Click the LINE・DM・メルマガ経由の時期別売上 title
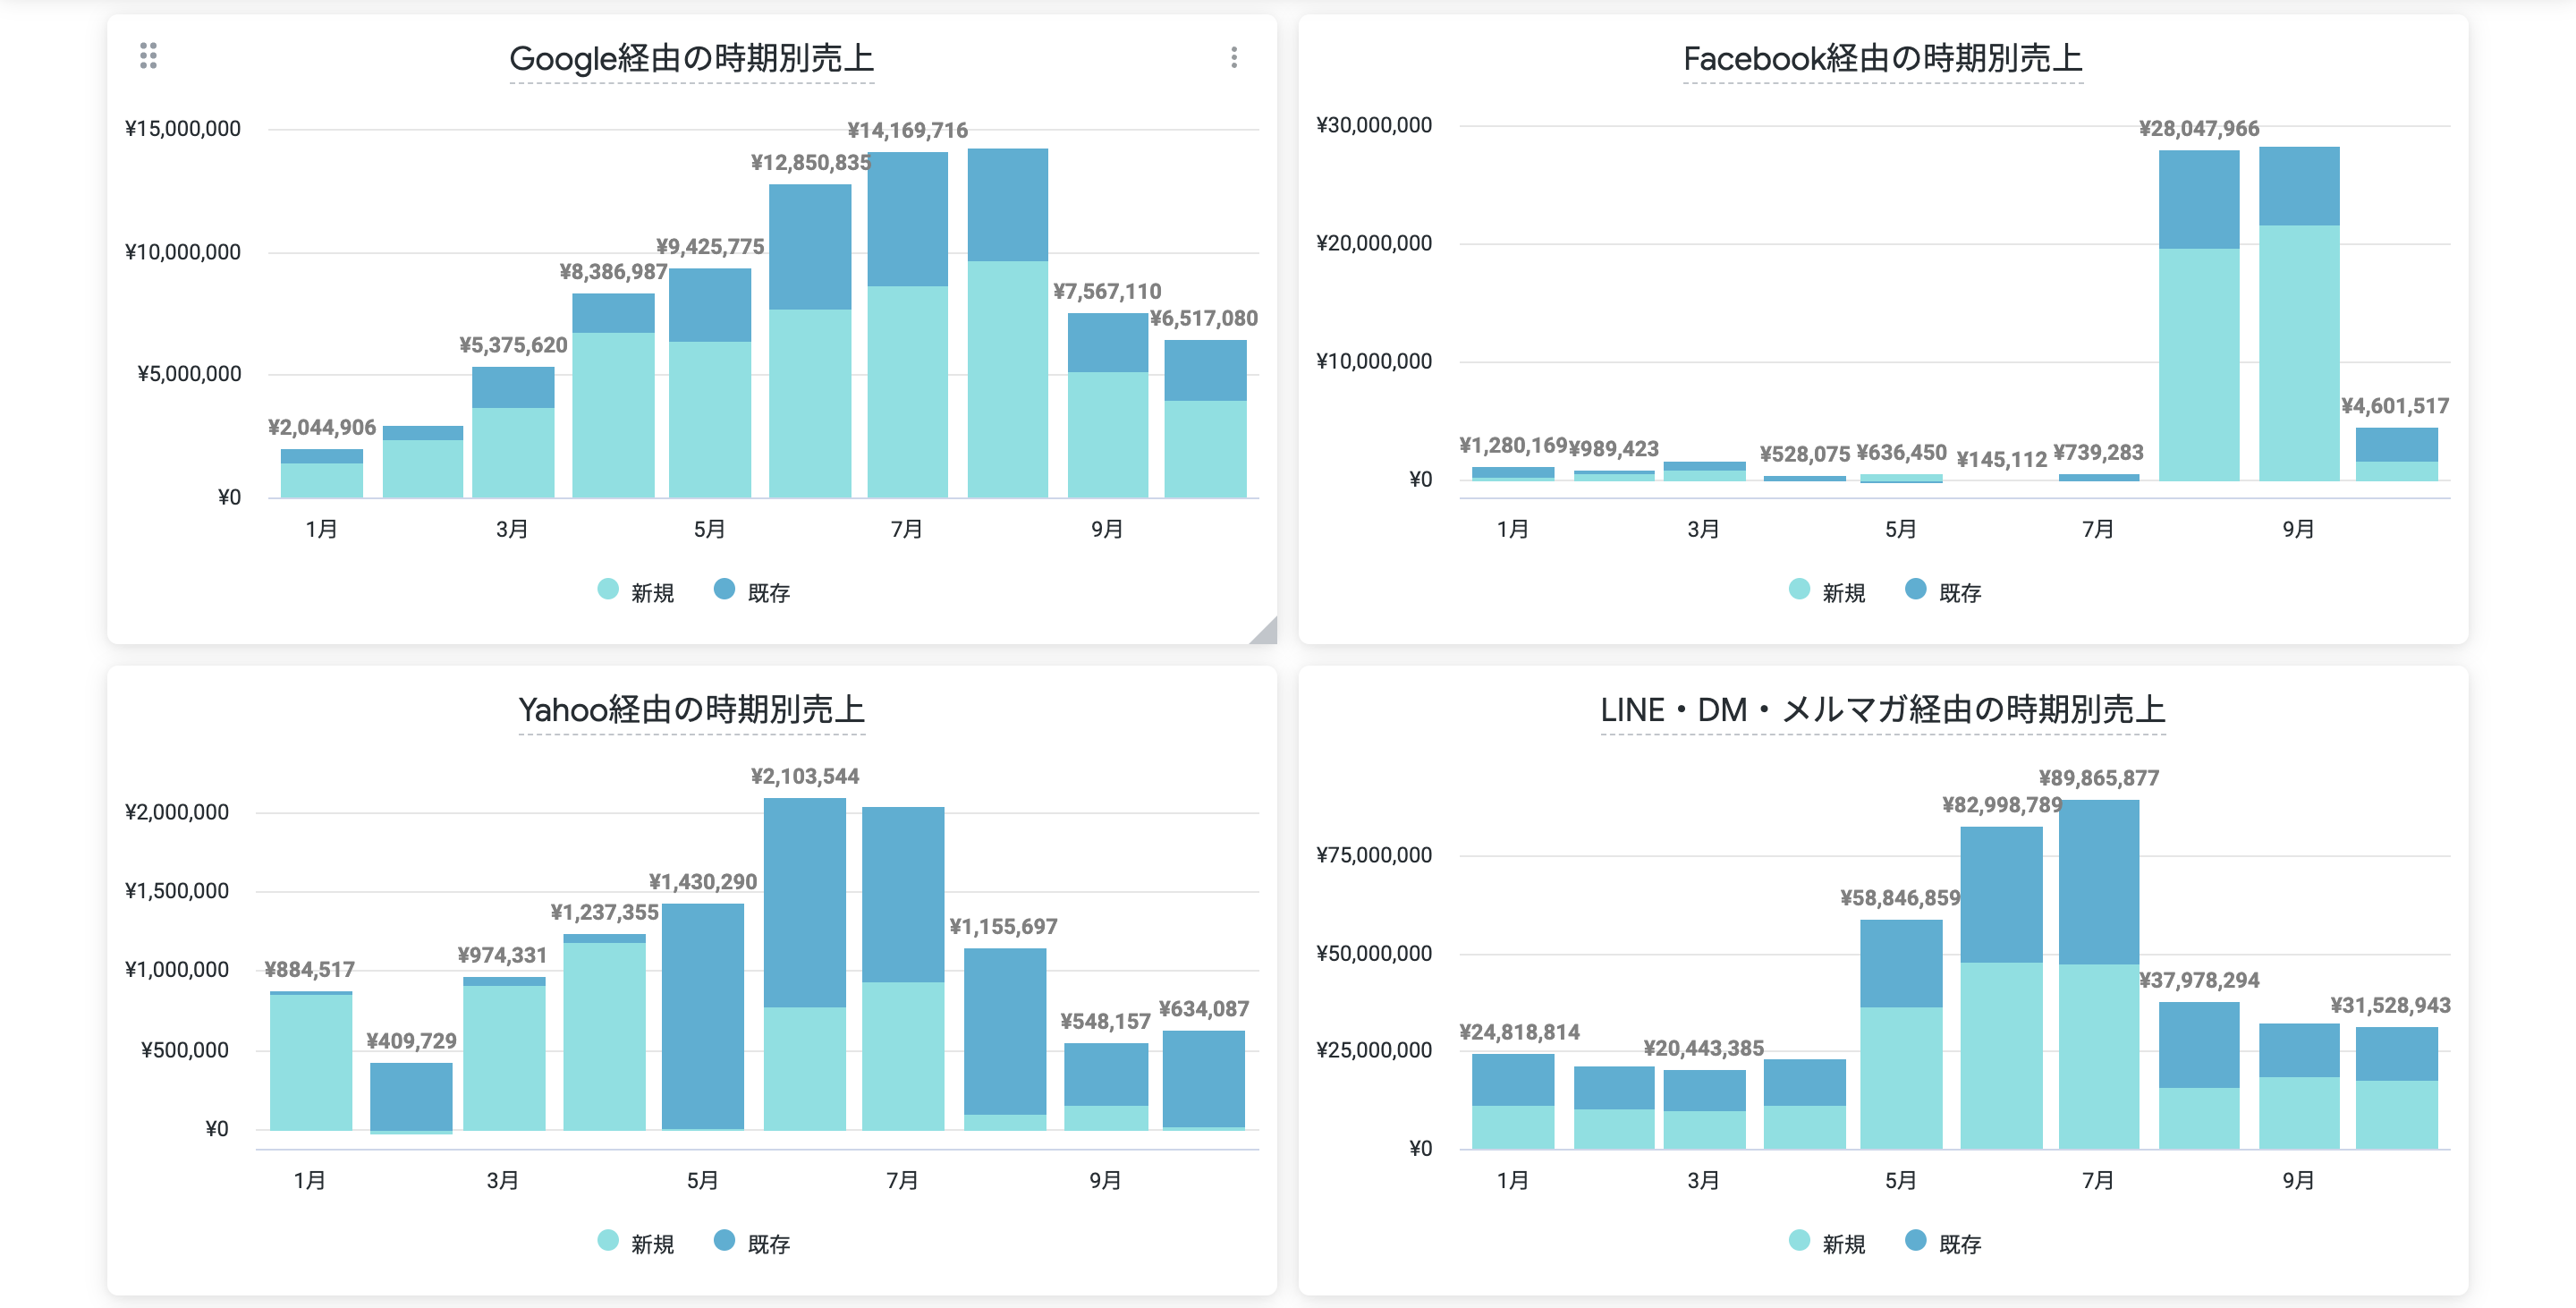This screenshot has height=1308, width=2576. point(1882,710)
